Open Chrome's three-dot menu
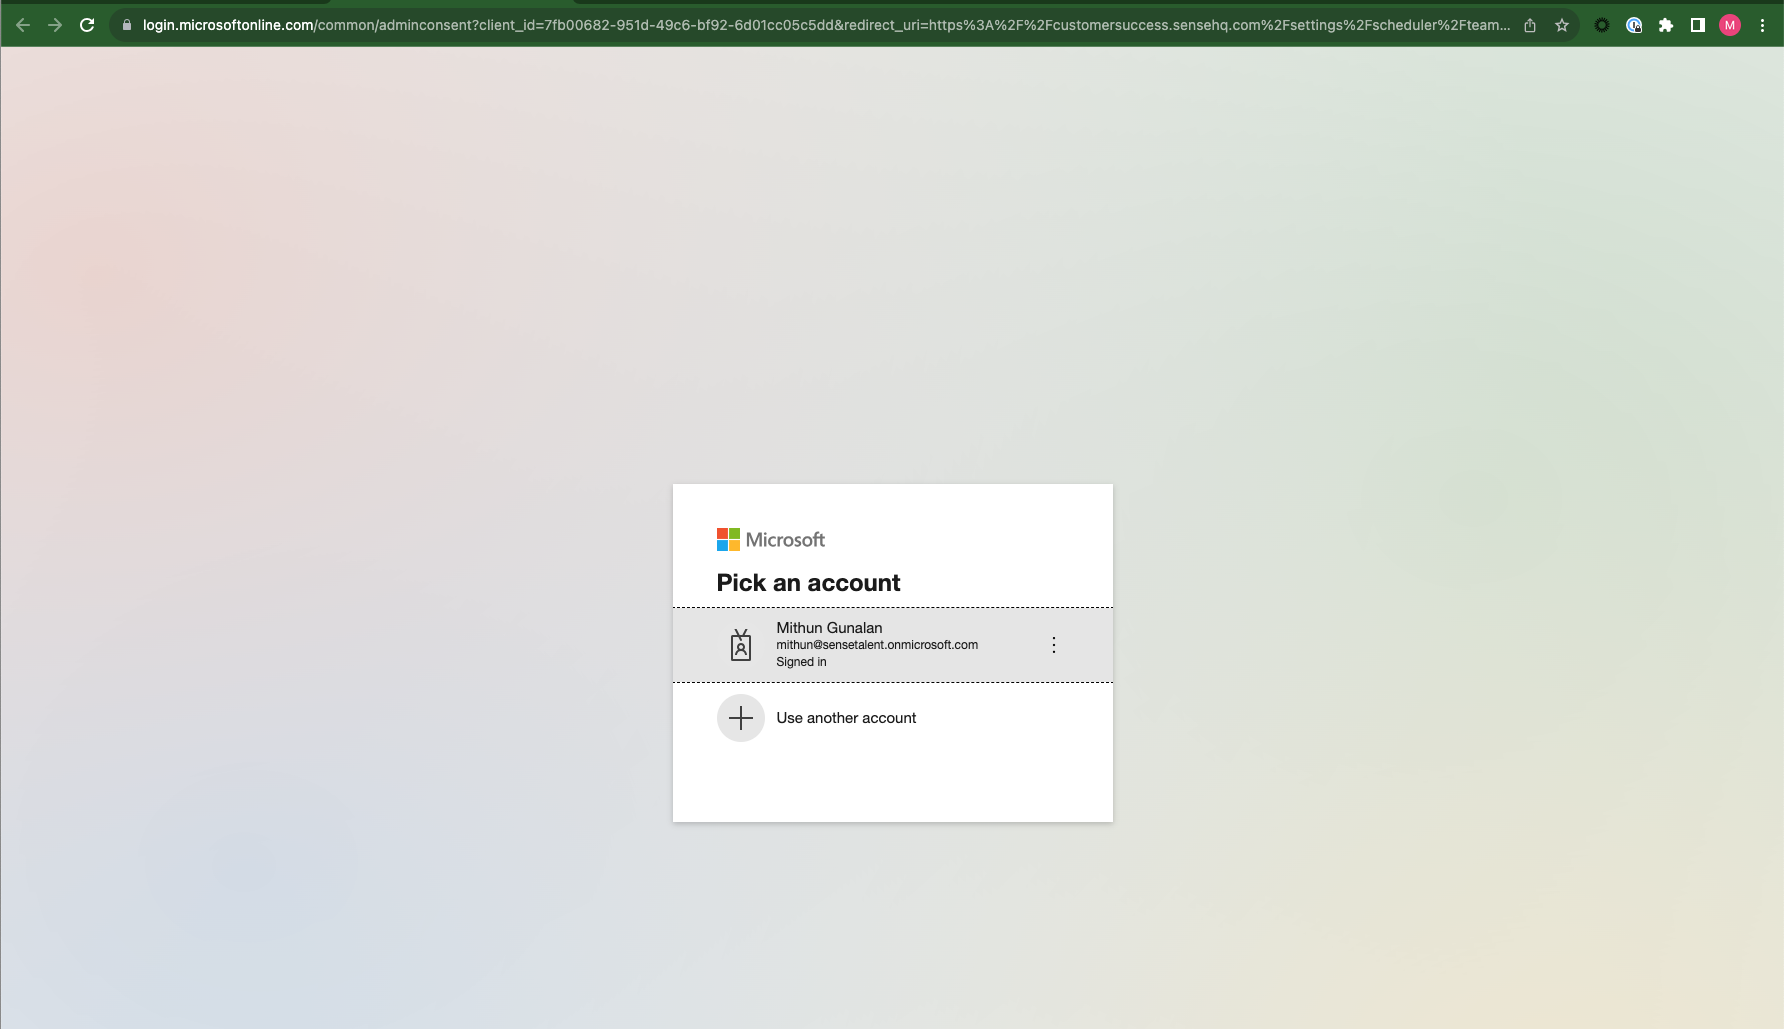 click(x=1762, y=25)
